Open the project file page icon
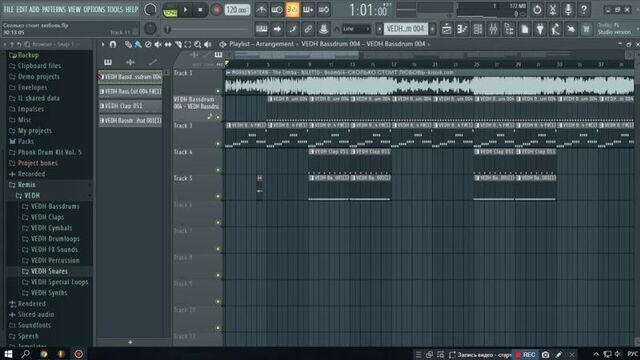 click(524, 29)
